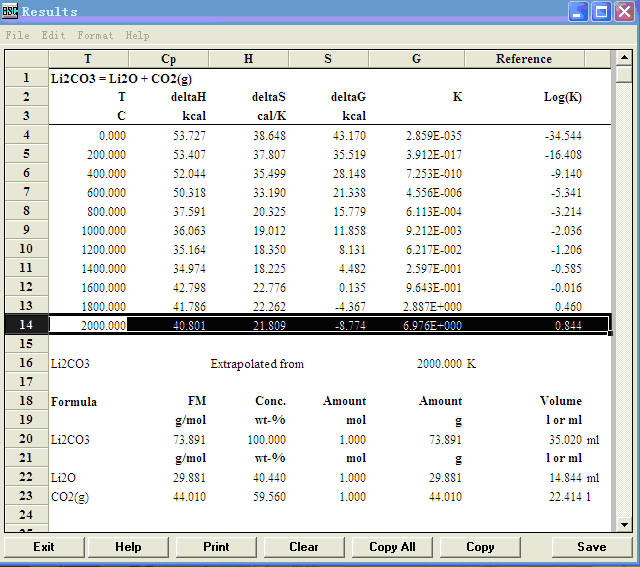640x567 pixels.
Task: Click the Copy All button
Action: coord(392,547)
